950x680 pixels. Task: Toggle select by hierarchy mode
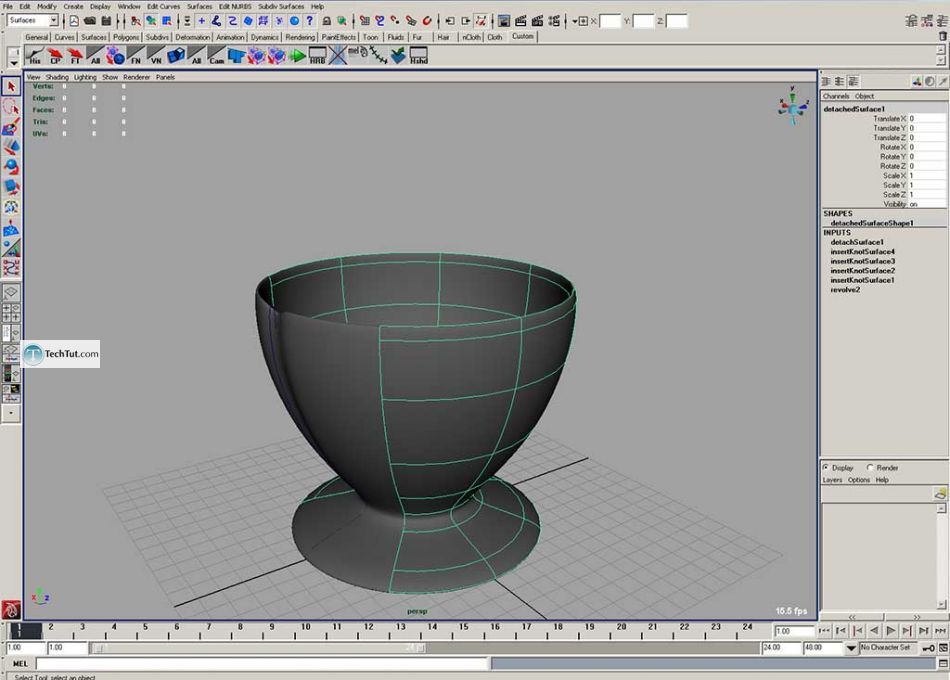(x=136, y=21)
